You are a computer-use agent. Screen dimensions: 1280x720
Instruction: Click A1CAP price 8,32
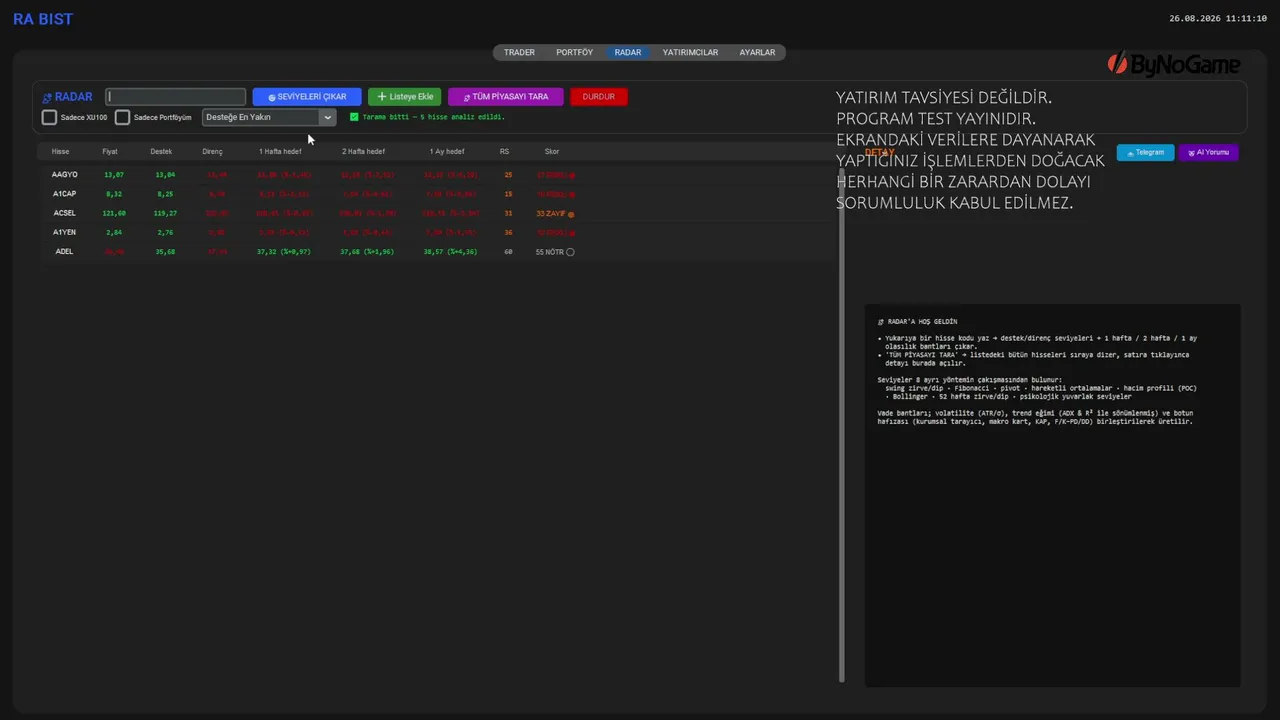pyautogui.click(x=114, y=194)
